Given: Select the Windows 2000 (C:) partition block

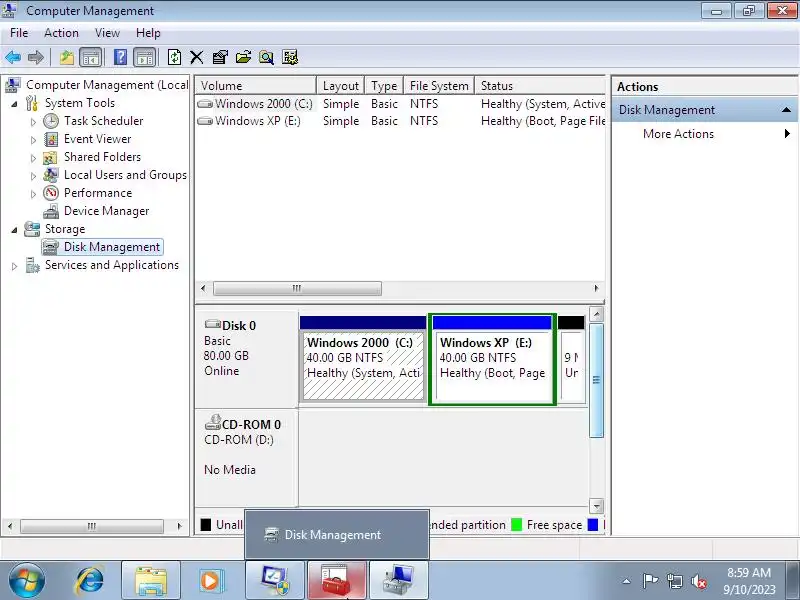Looking at the screenshot, I should pyautogui.click(x=363, y=360).
